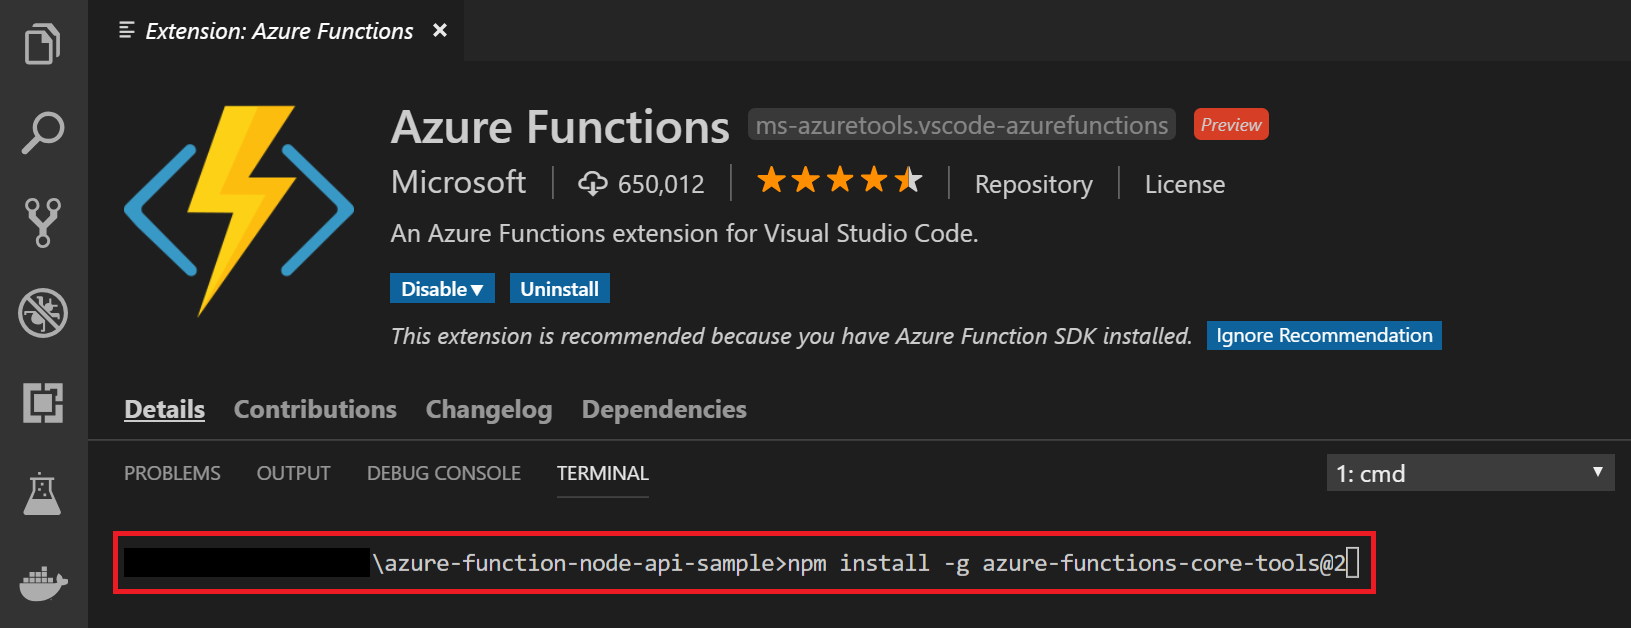
Task: Open the Disable dropdown button
Action: point(442,288)
